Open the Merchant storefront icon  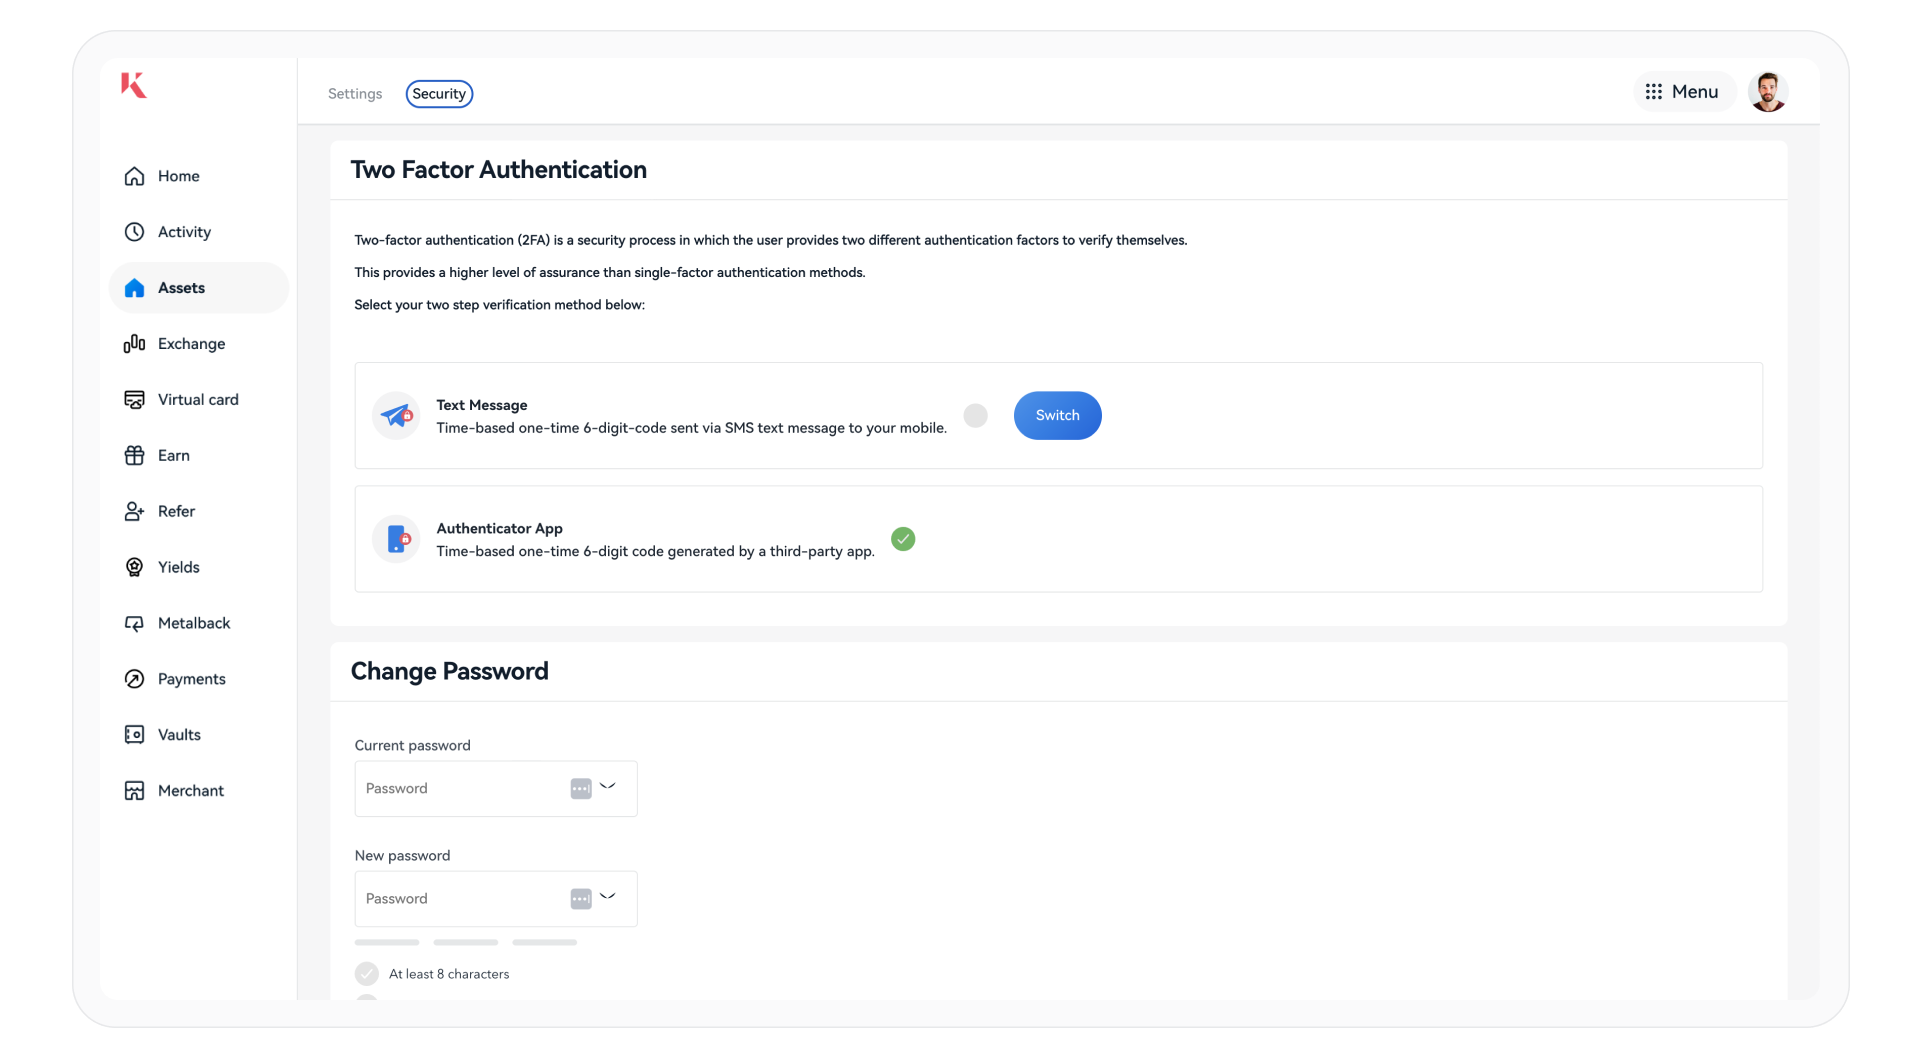tap(134, 791)
